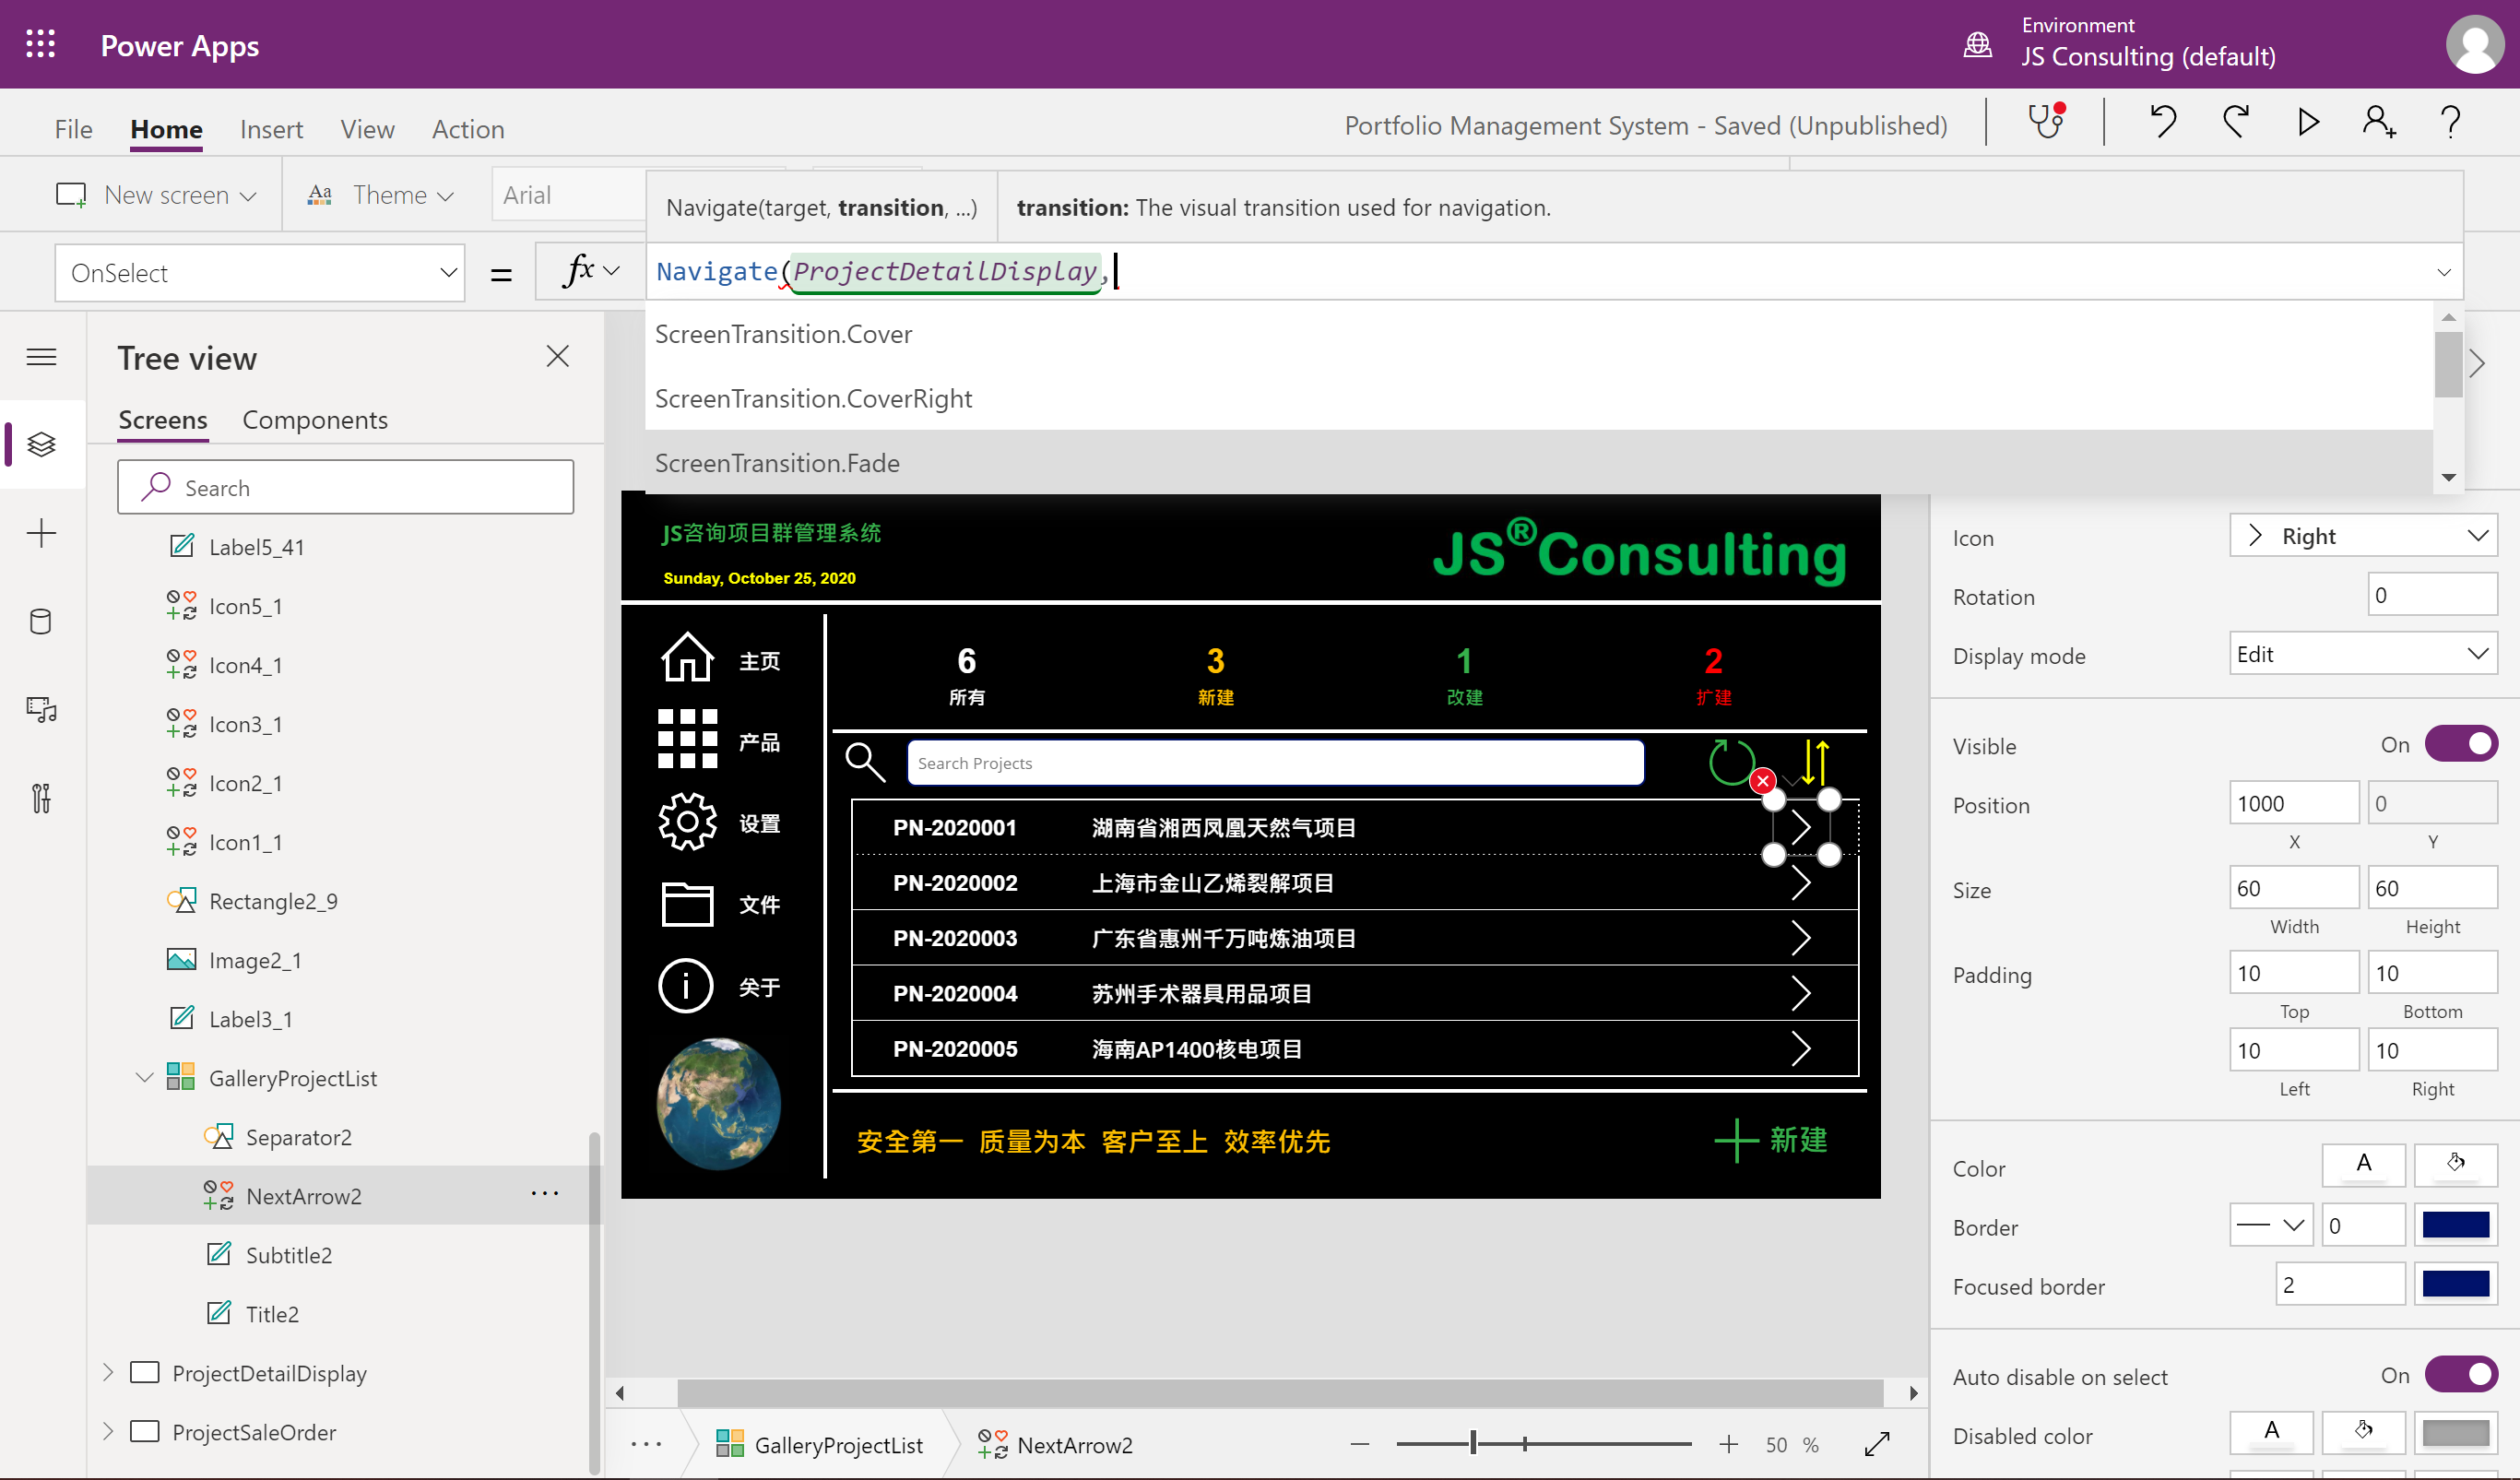Open the Tree view layers icon
Image resolution: width=2520 pixels, height=1480 pixels.
[41, 444]
